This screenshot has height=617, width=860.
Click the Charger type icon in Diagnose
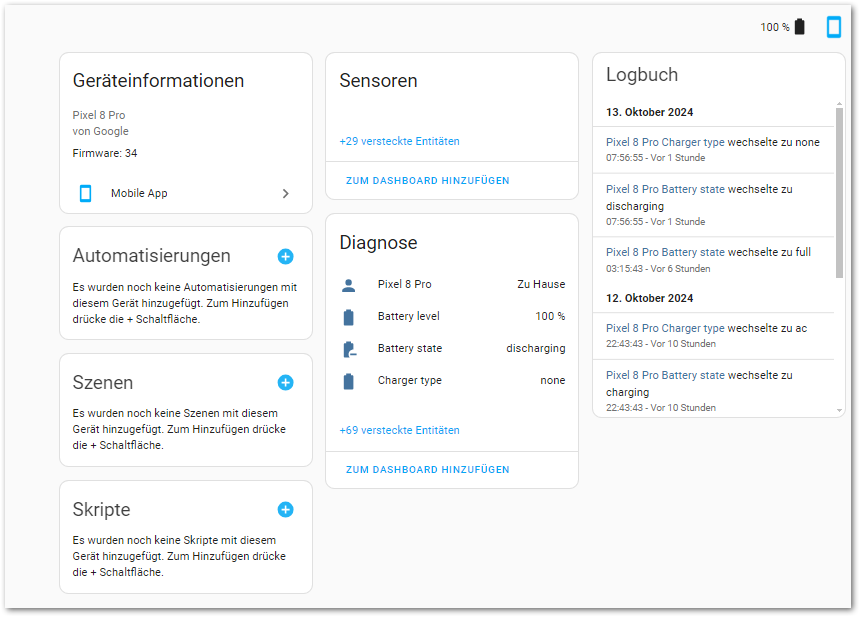[348, 381]
